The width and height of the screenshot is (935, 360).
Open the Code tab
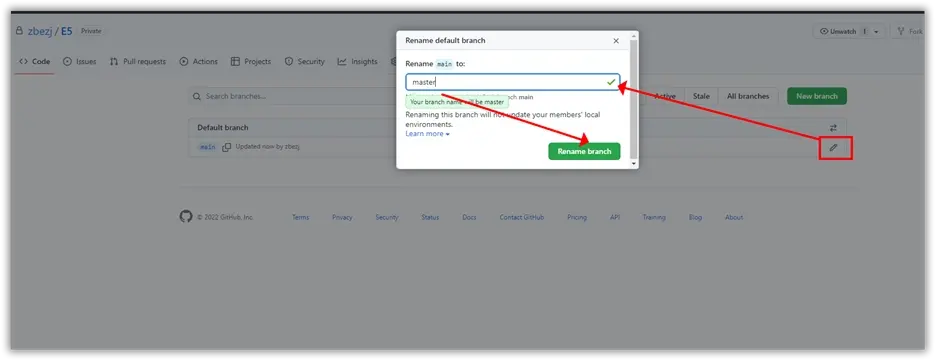(x=35, y=61)
